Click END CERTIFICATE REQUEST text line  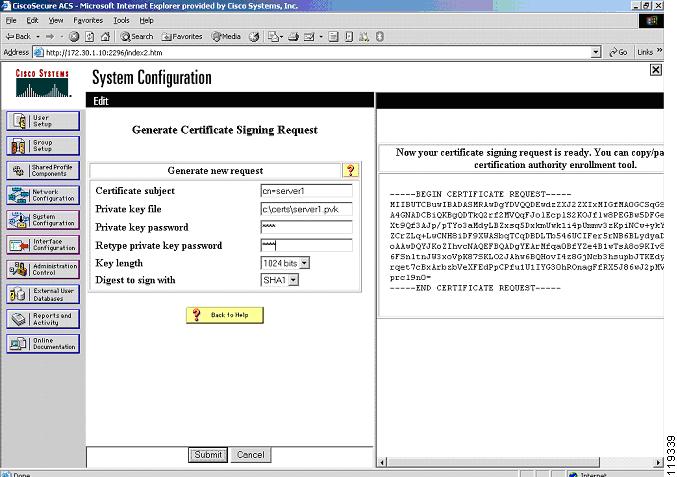tap(475, 288)
